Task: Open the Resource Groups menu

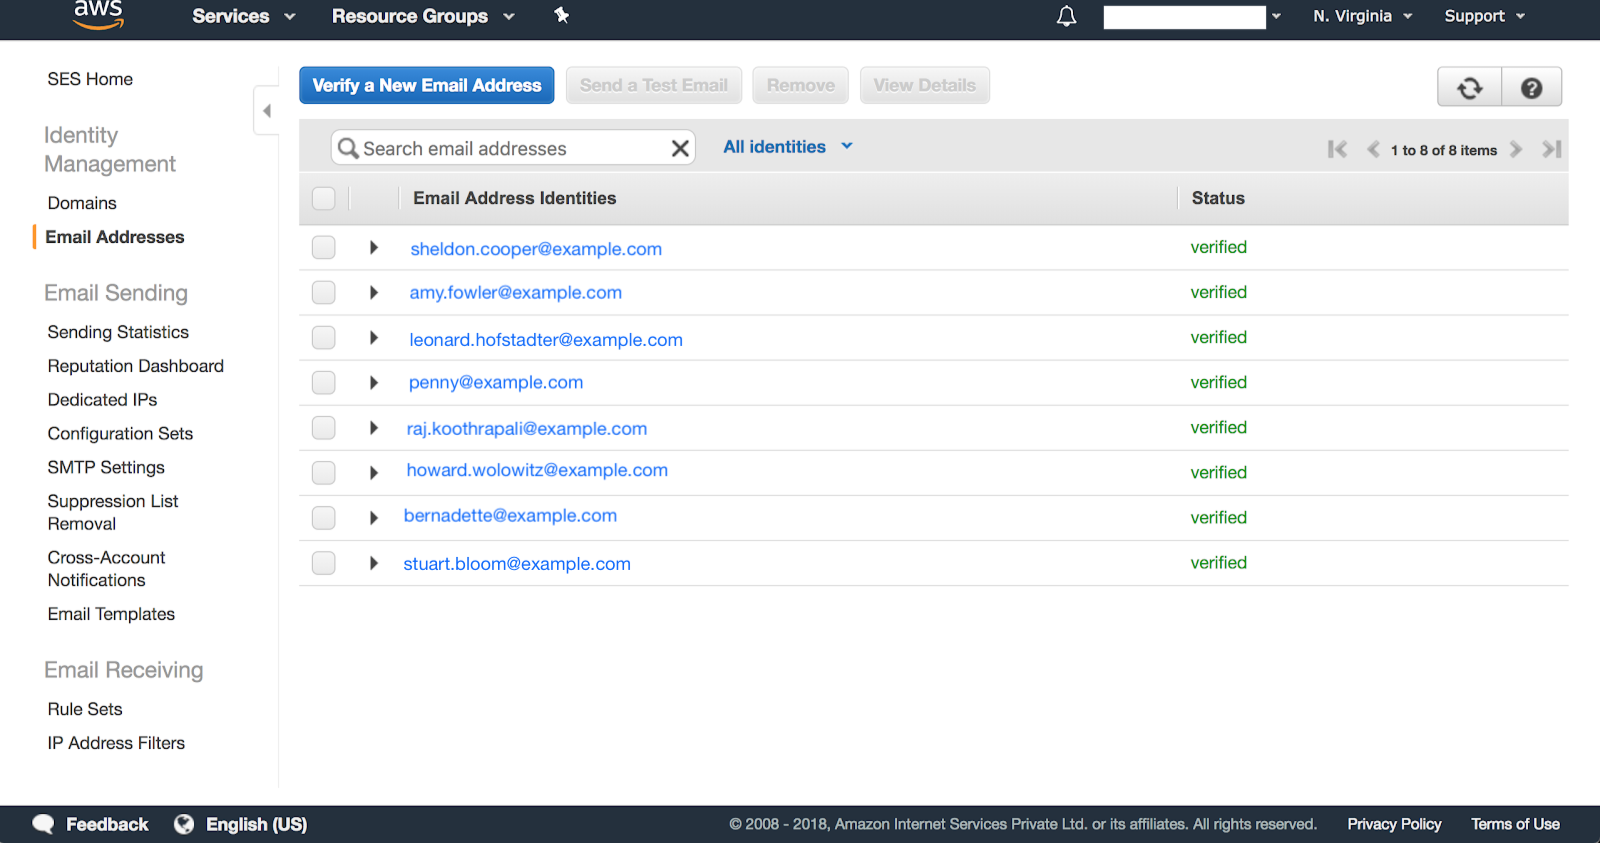Action: [x=423, y=16]
